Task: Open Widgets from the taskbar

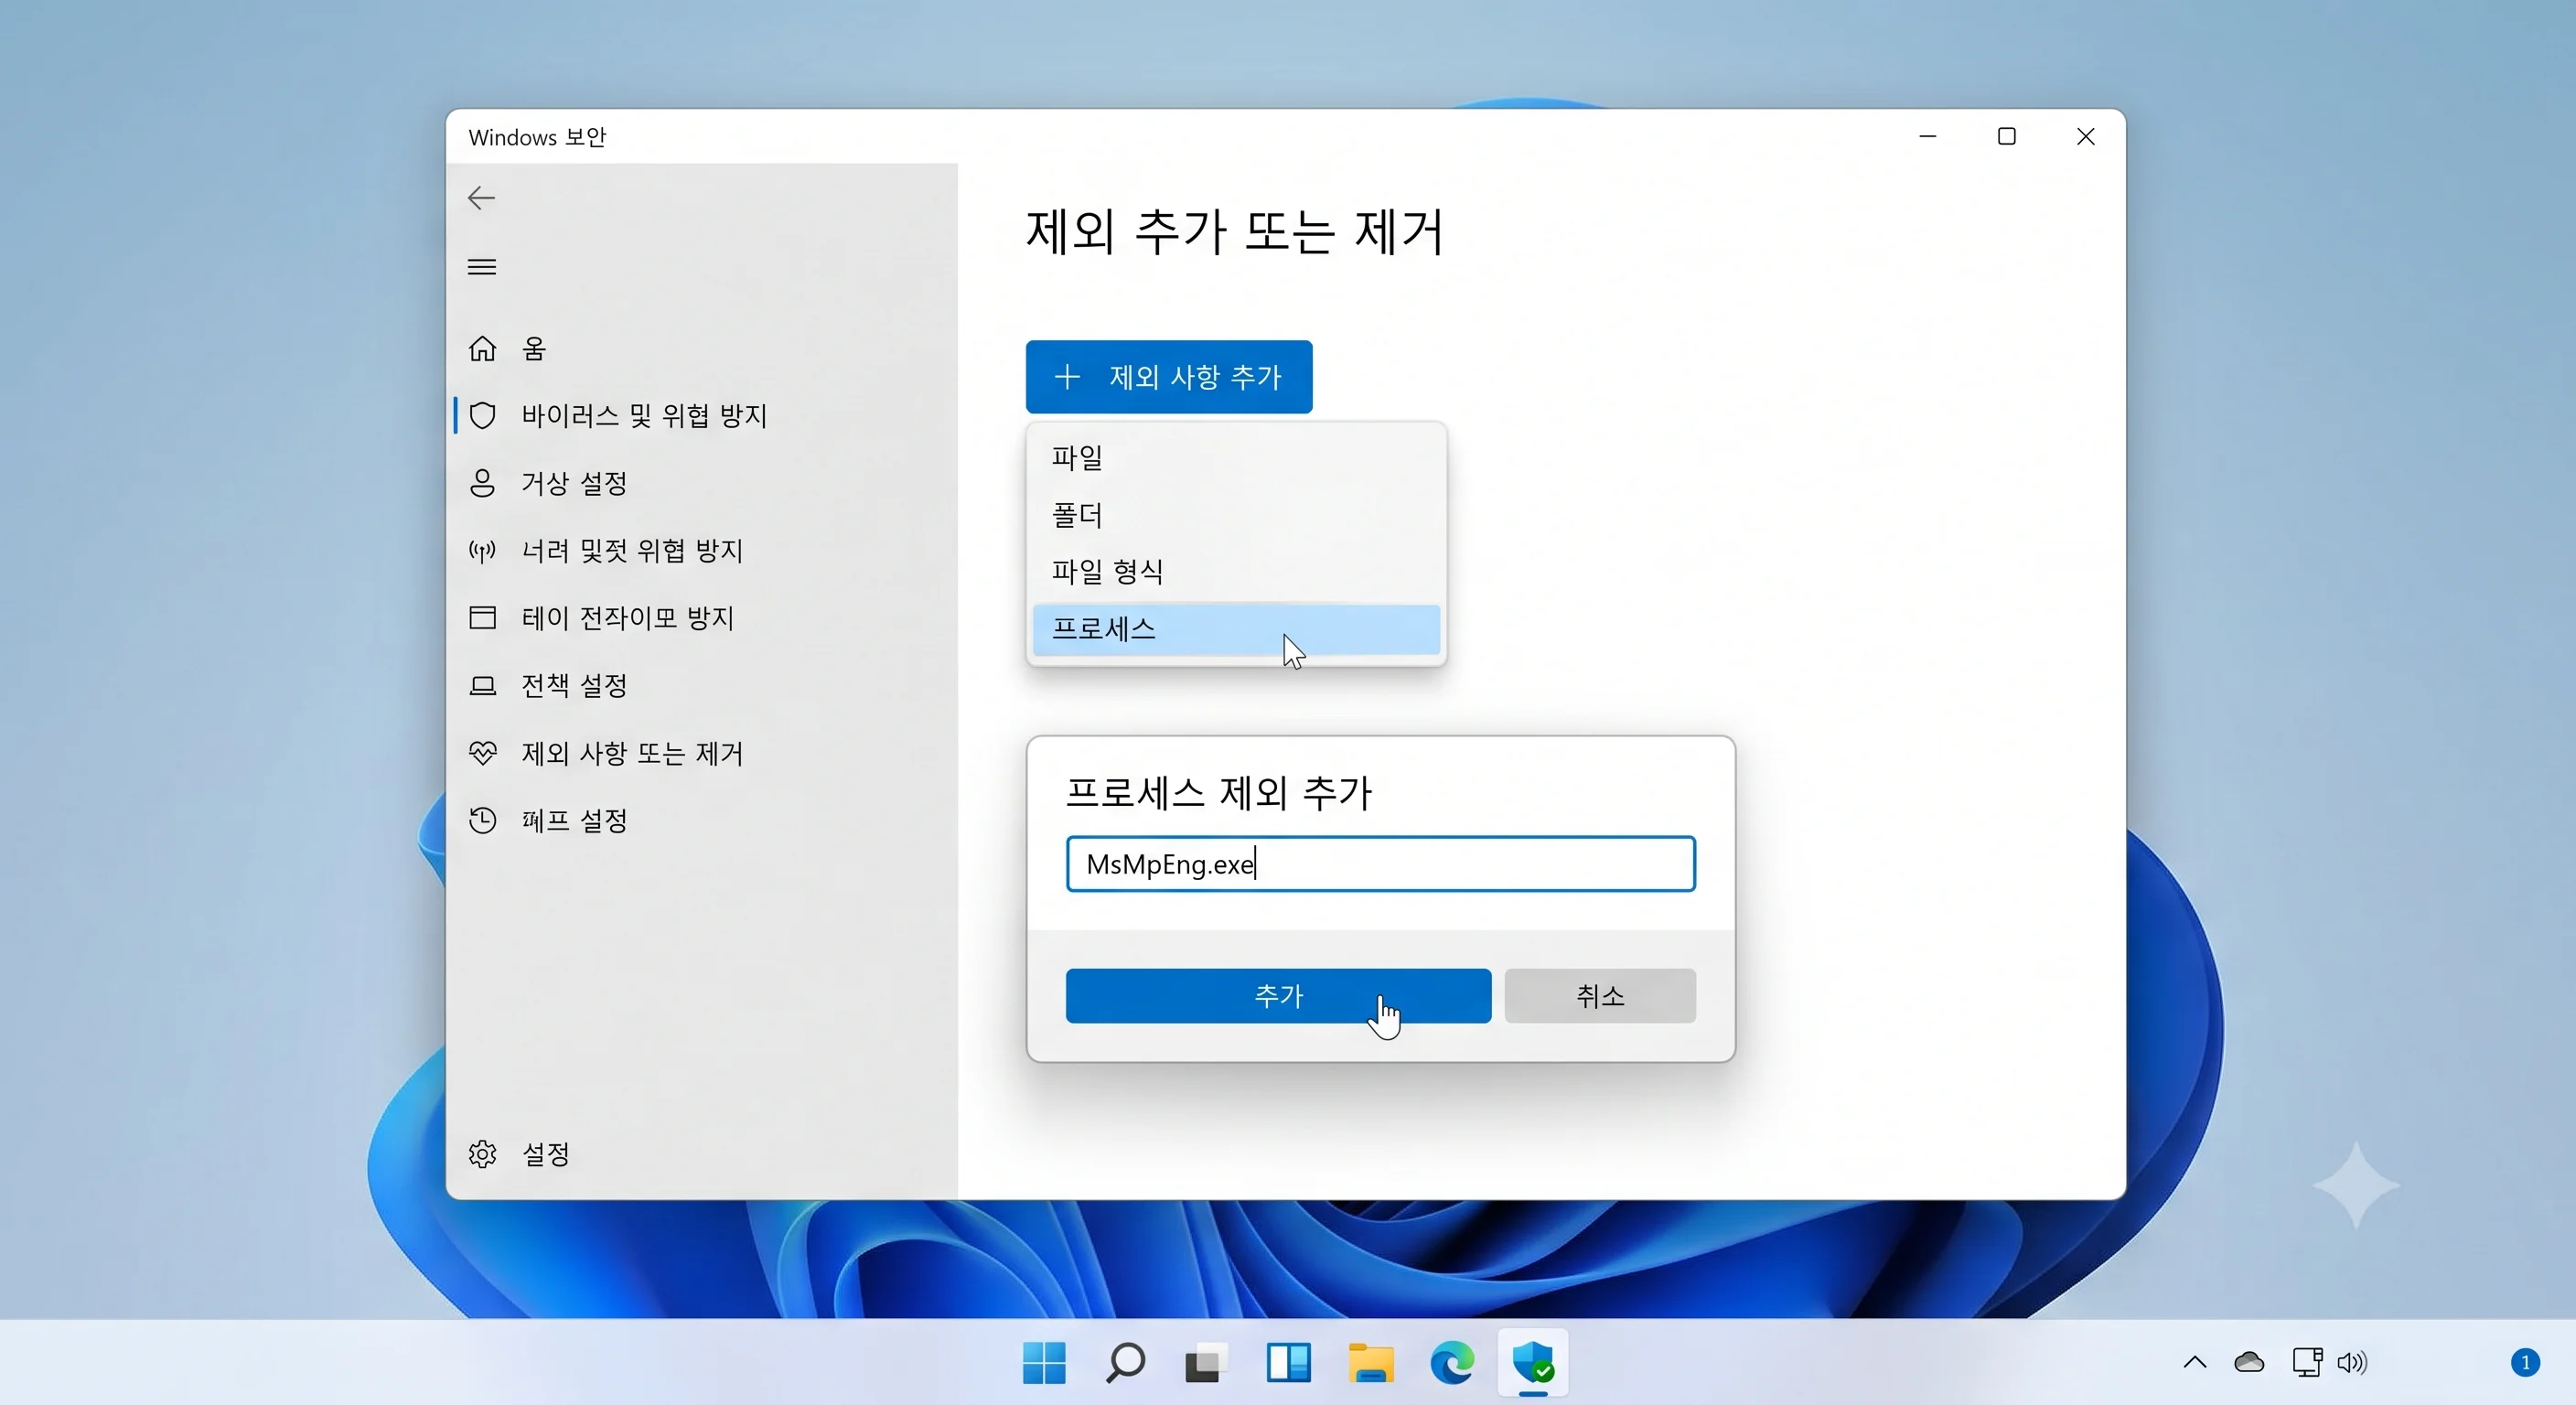Action: click(x=1288, y=1362)
